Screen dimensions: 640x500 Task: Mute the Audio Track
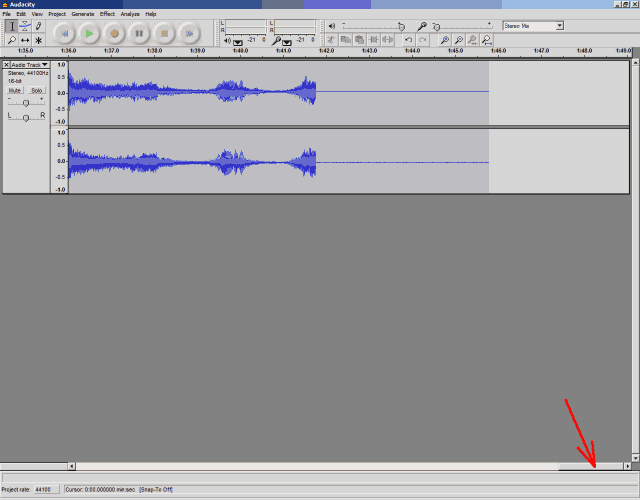click(15, 90)
